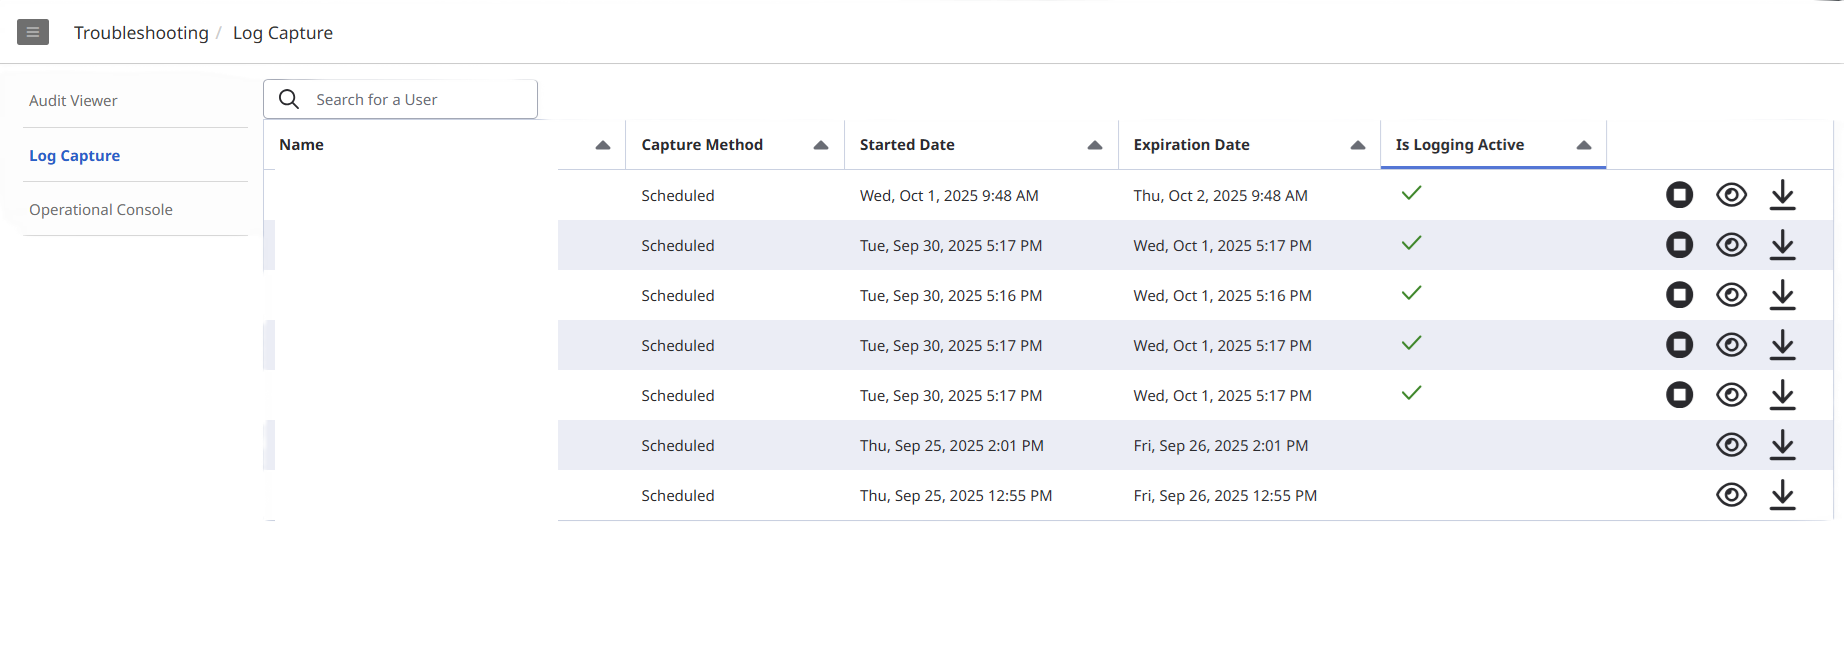Sort table by Name column arrow
The image size is (1844, 648).
(602, 145)
